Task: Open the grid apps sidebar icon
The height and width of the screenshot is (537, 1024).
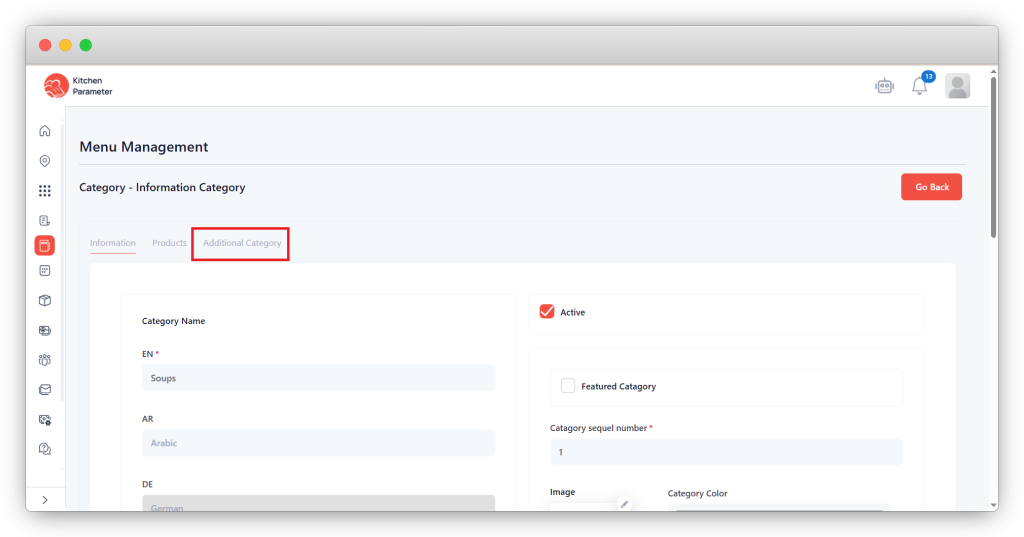Action: [x=44, y=191]
